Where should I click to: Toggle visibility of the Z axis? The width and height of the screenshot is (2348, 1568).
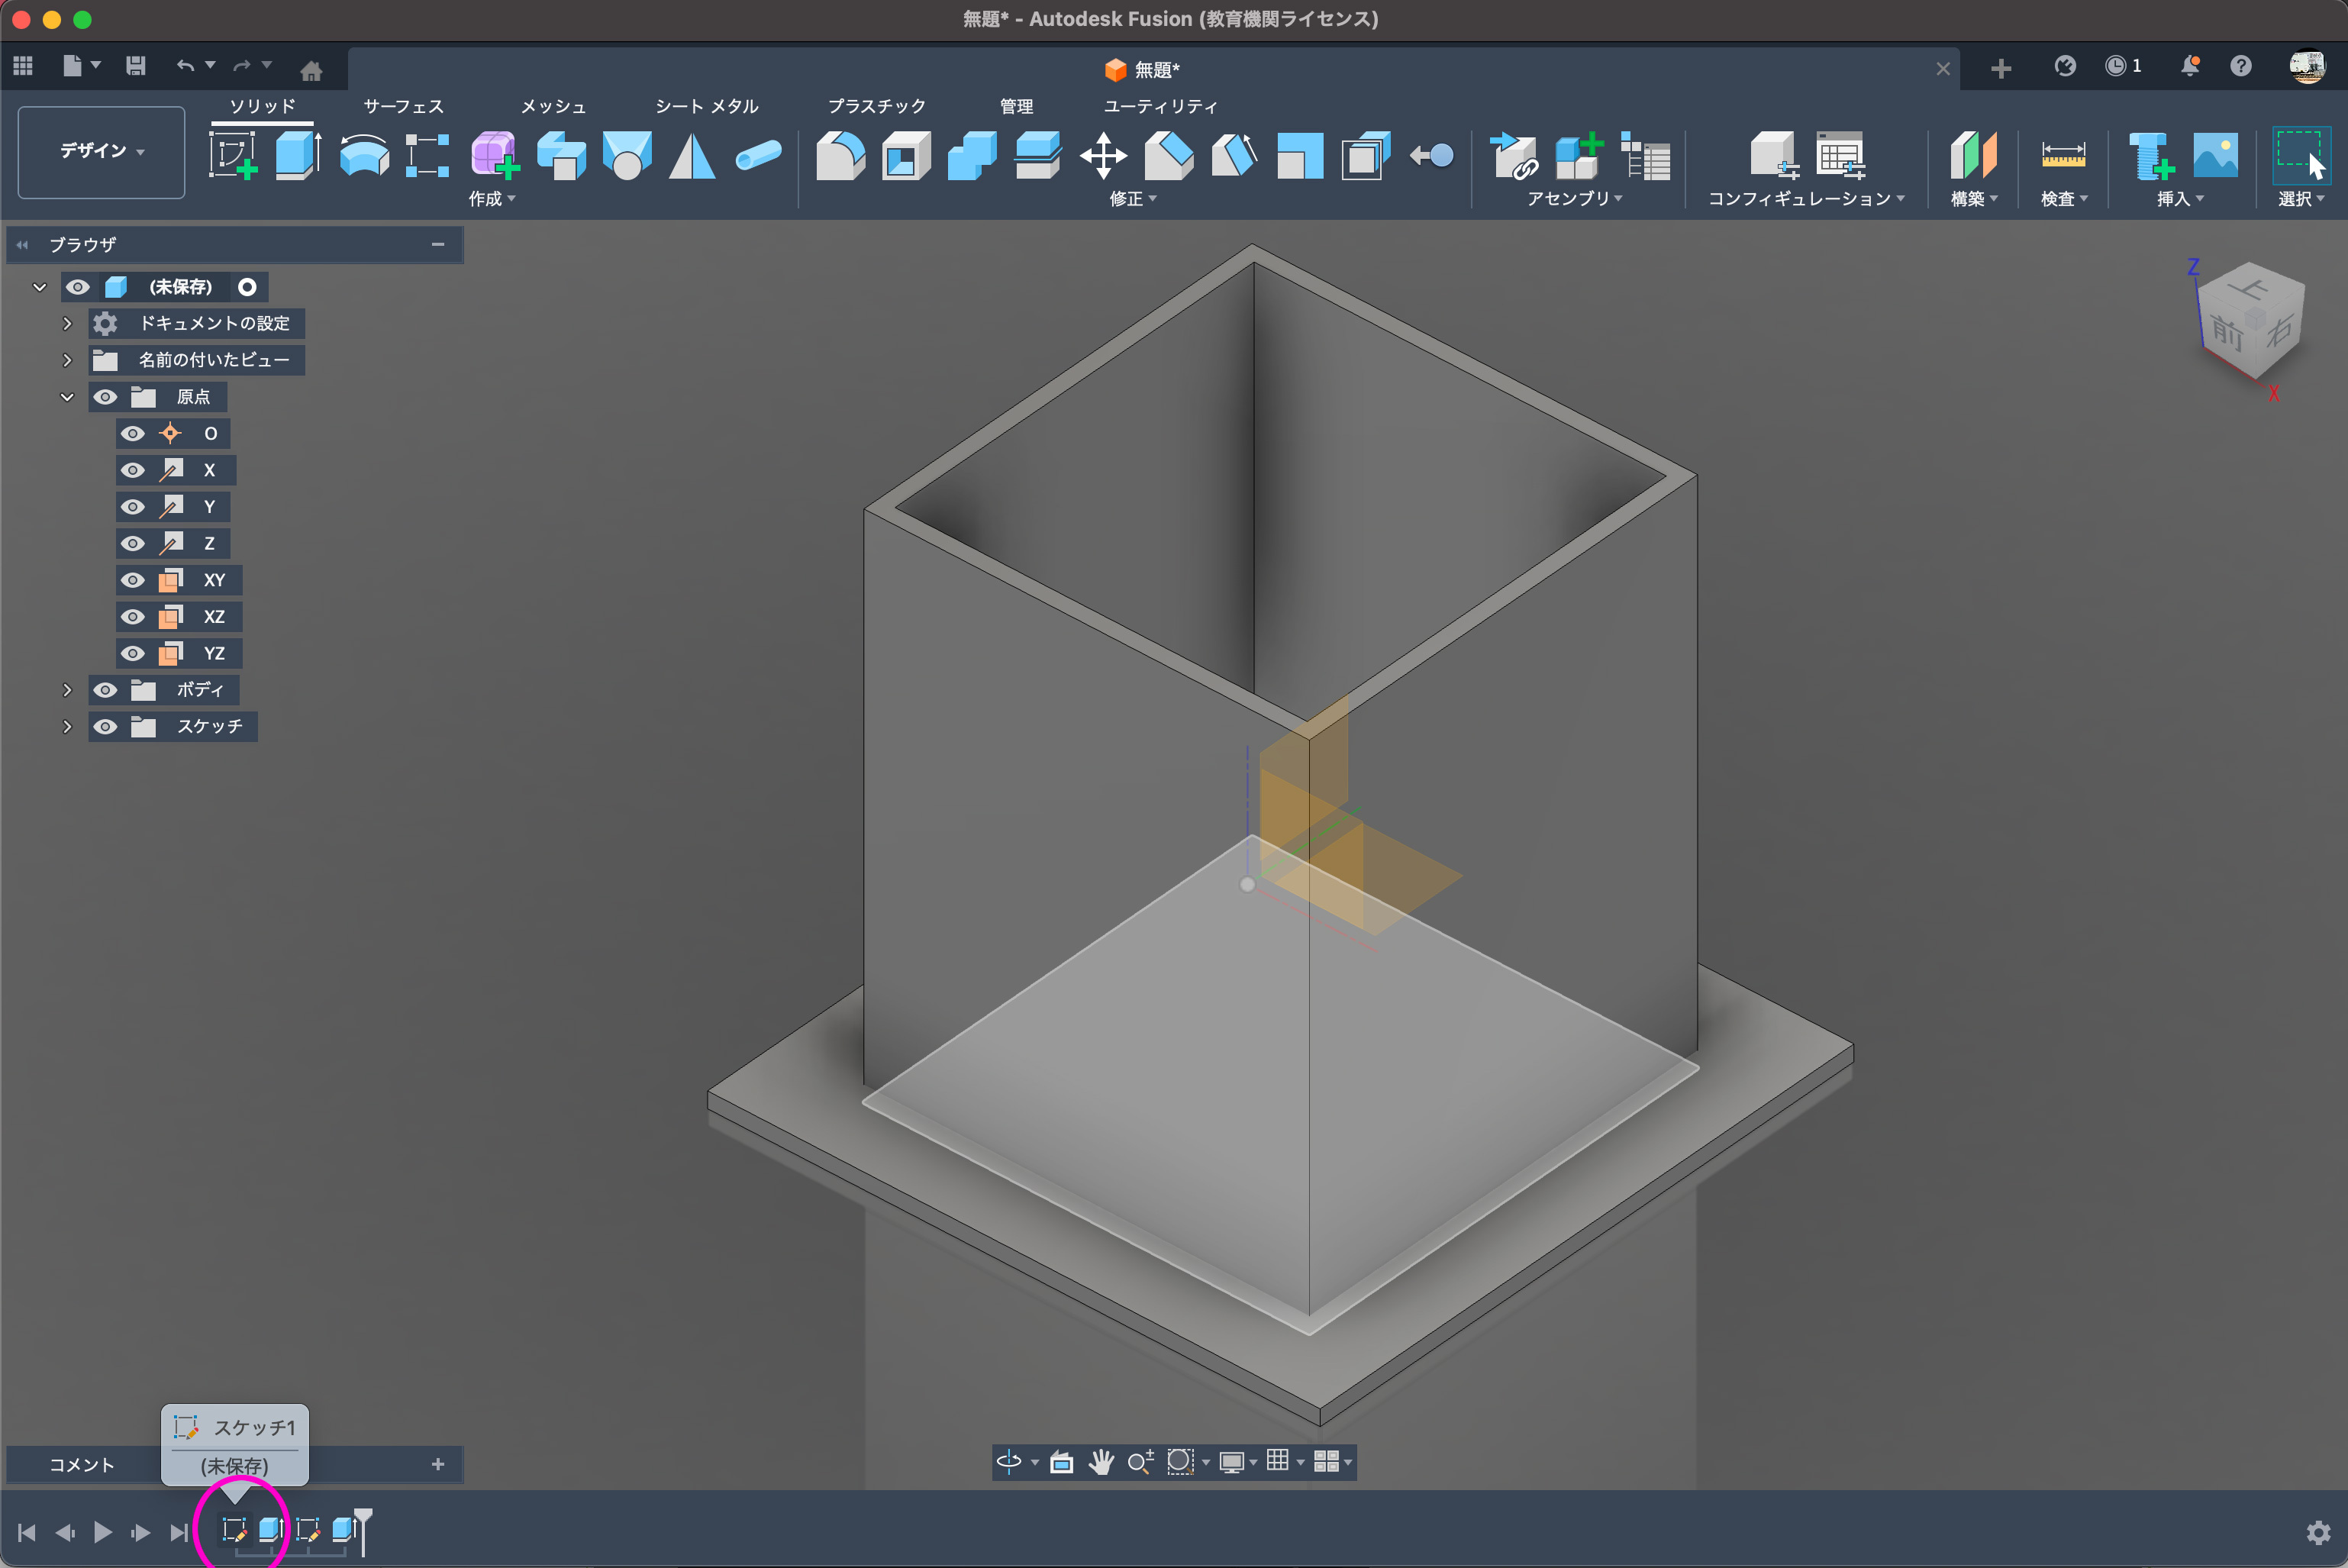[x=132, y=543]
